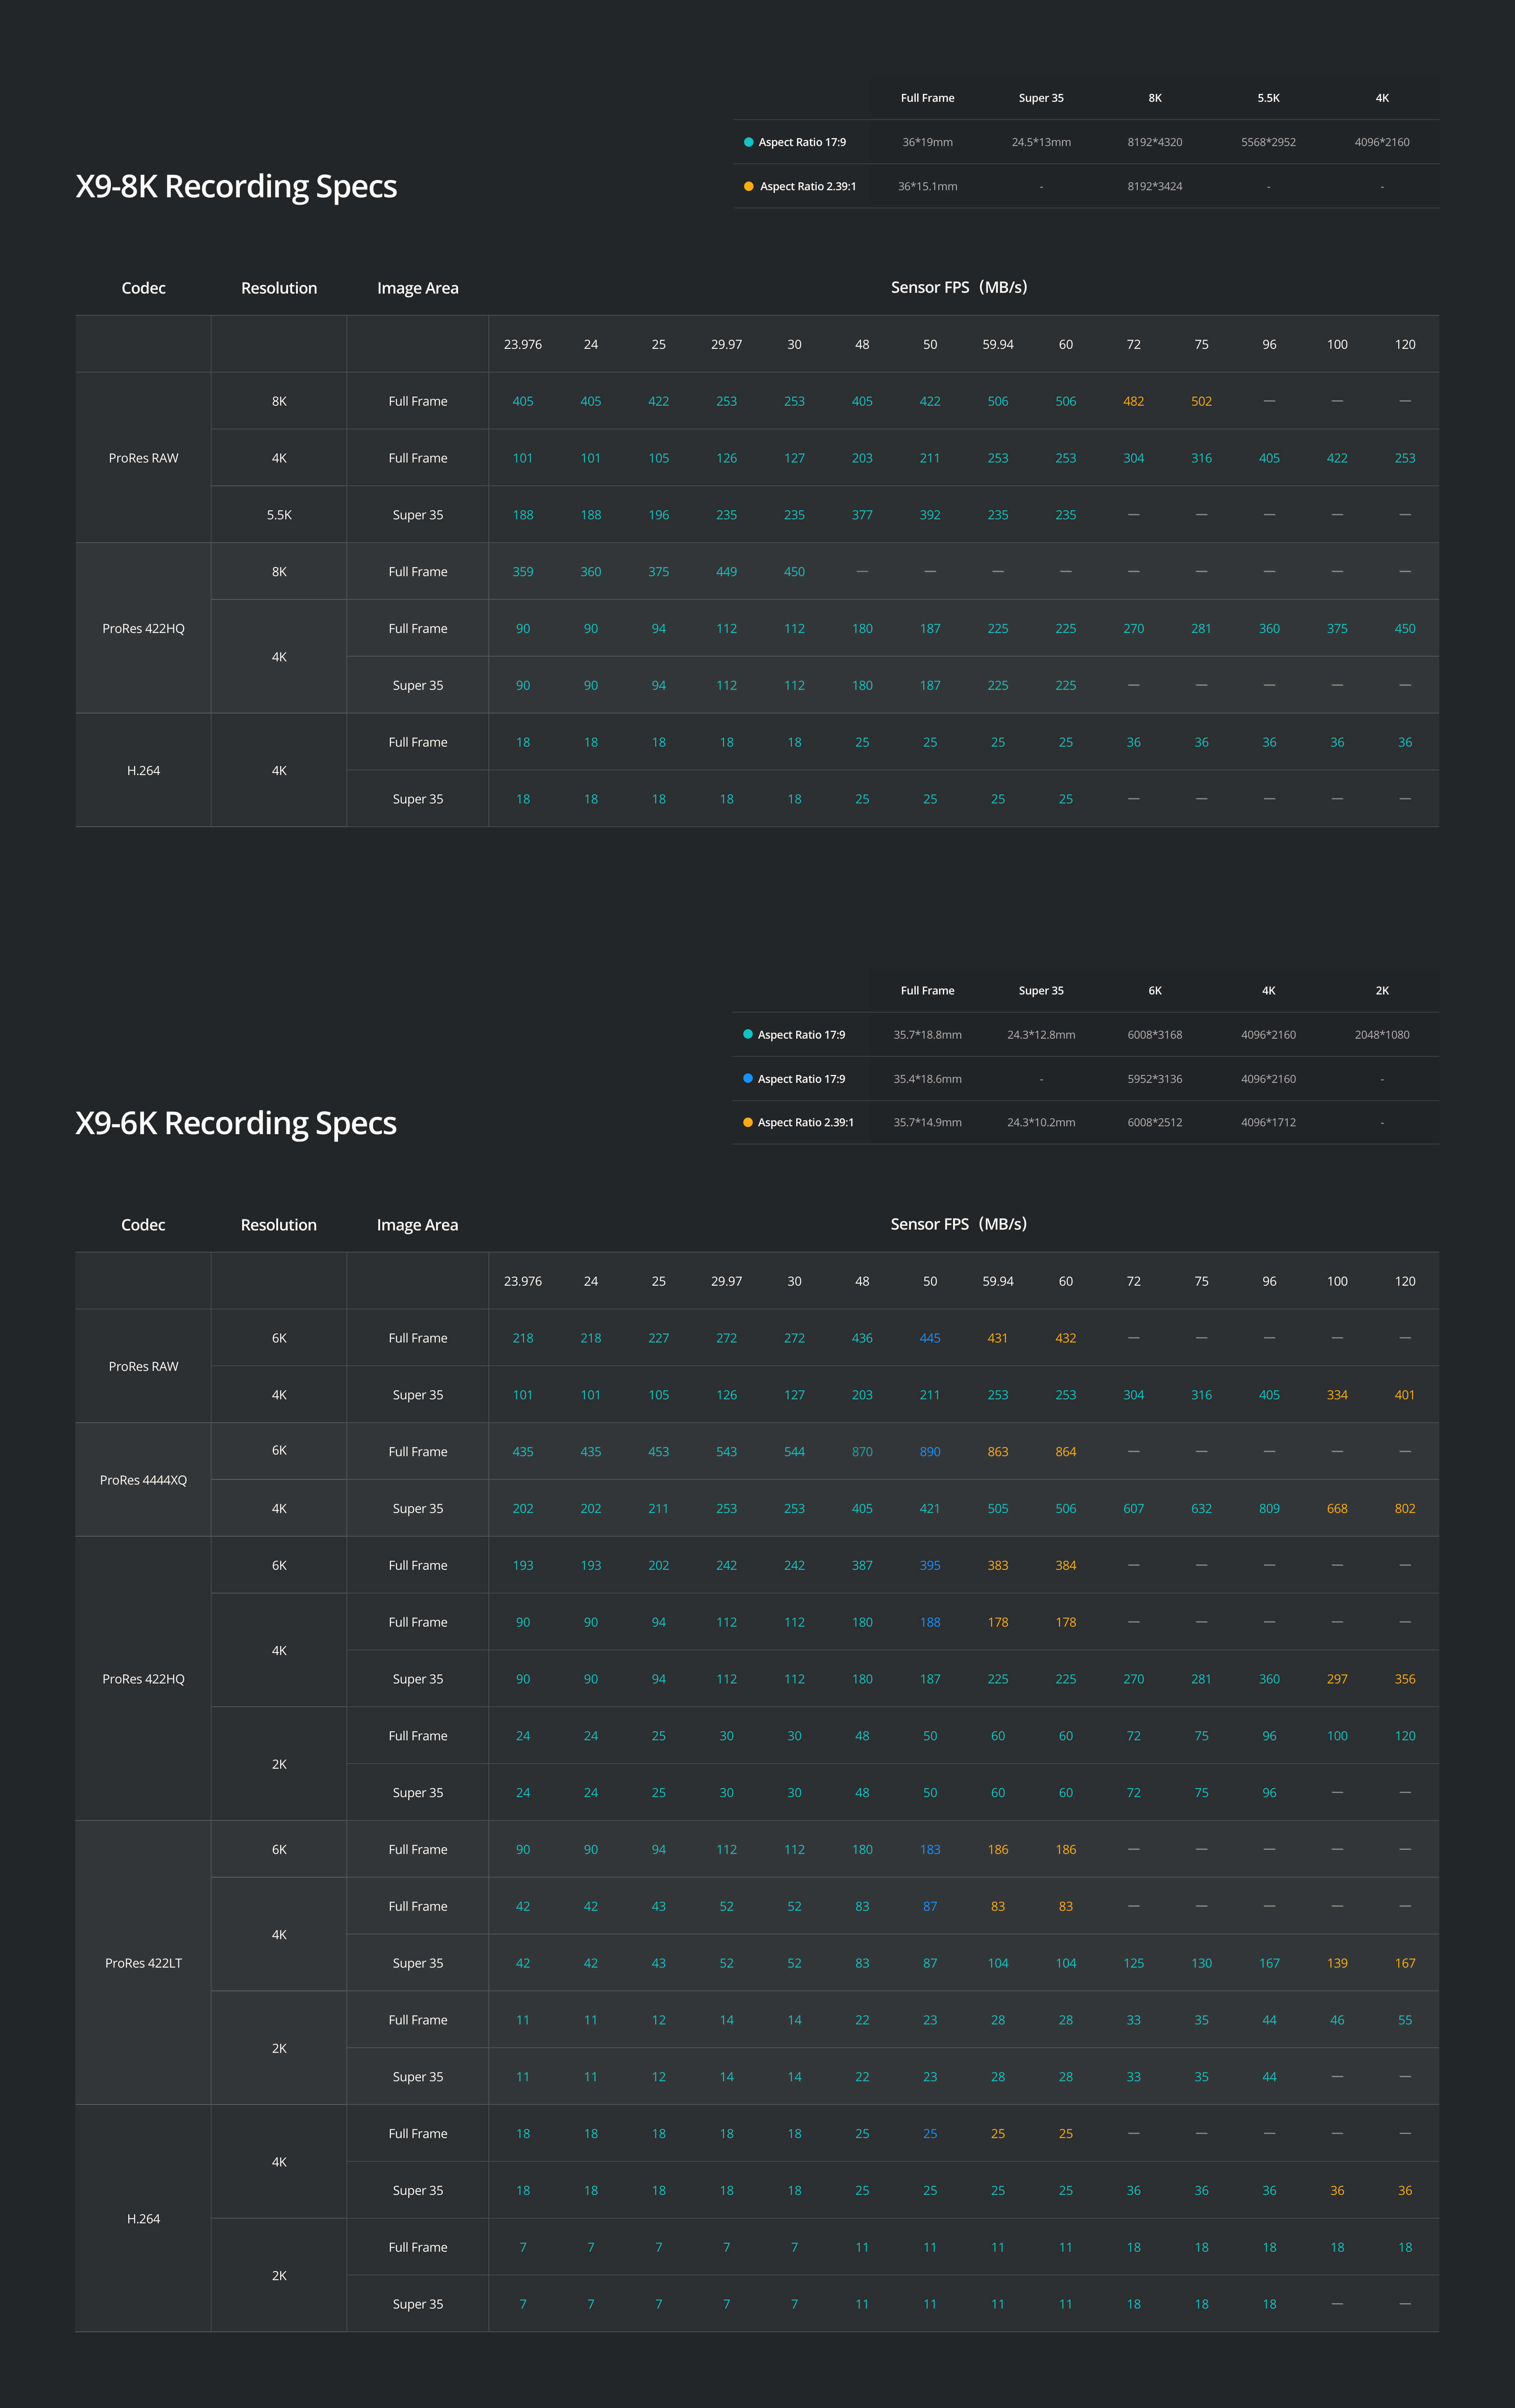Click the "196" cell in the 5.5K row
This screenshot has height=2408, width=1515.
(x=658, y=515)
